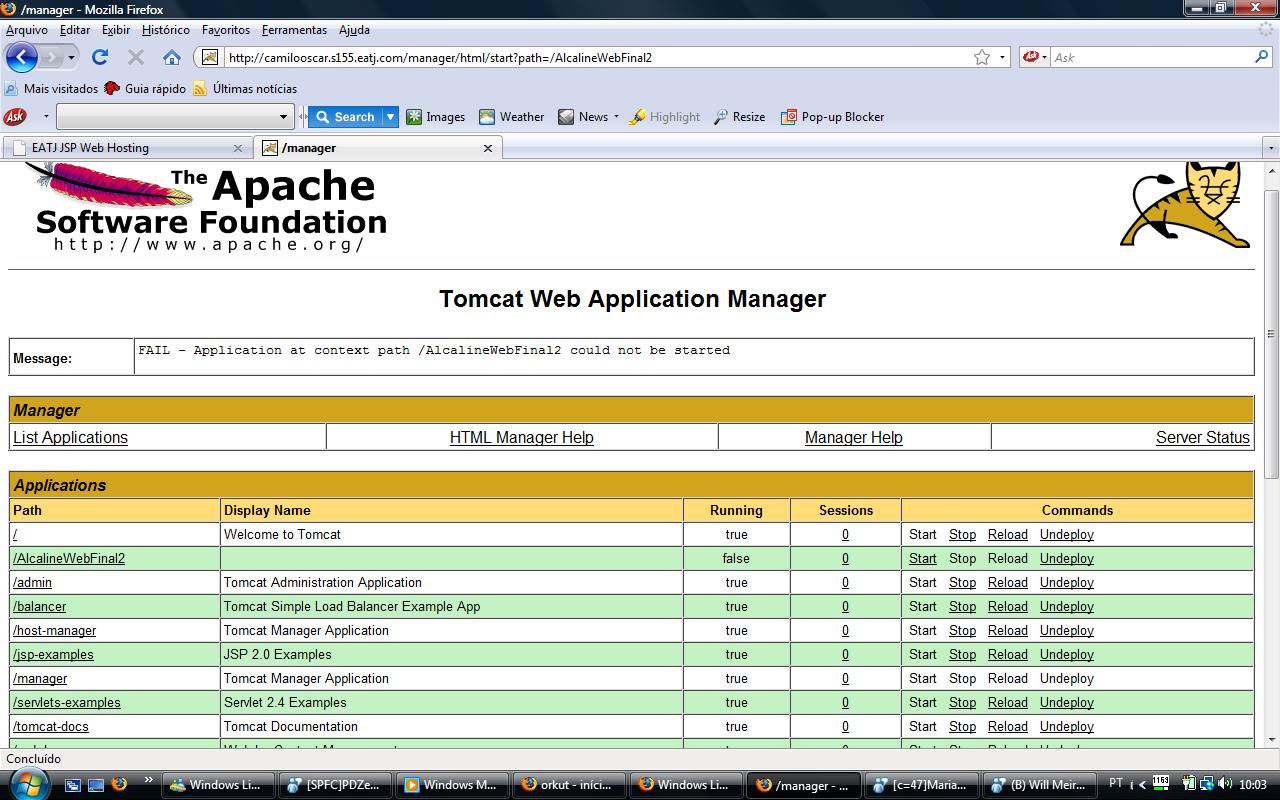Screen dimensions: 1280x800
Task: Open the Histórico menu
Action: click(166, 30)
